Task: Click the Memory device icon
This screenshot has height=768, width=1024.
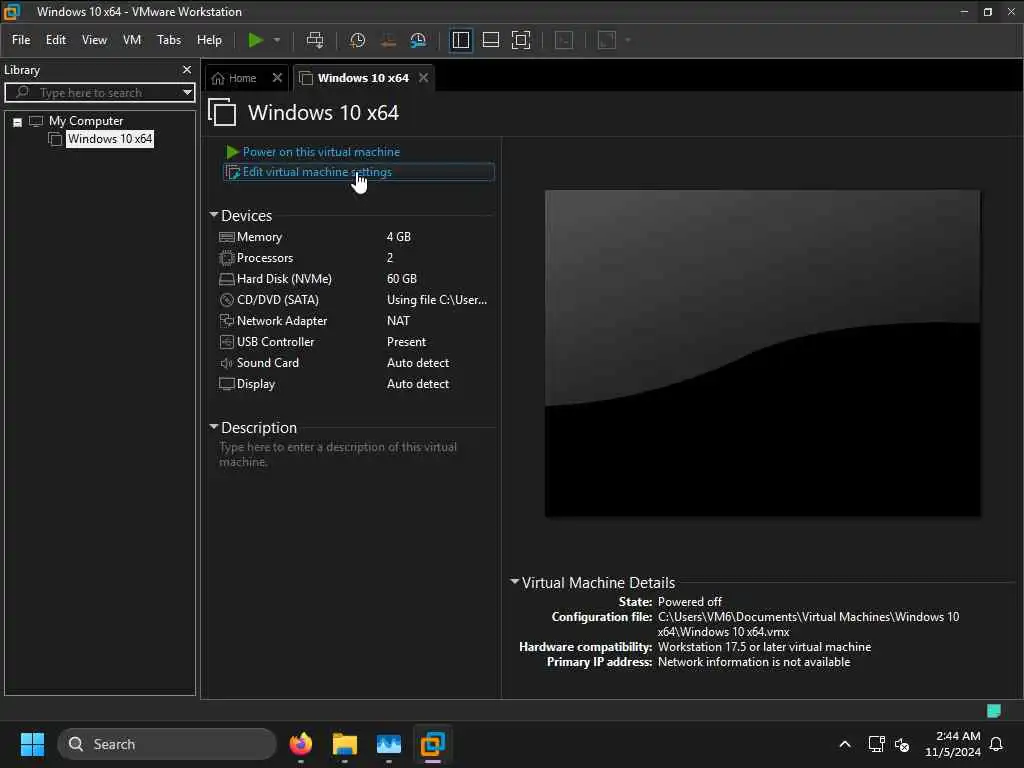Action: click(x=227, y=237)
